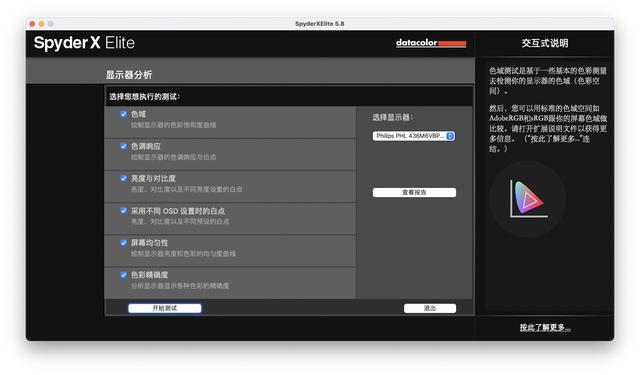This screenshot has height=375, width=640.
Task: Click the yellow minimize window button
Action: [x=41, y=24]
